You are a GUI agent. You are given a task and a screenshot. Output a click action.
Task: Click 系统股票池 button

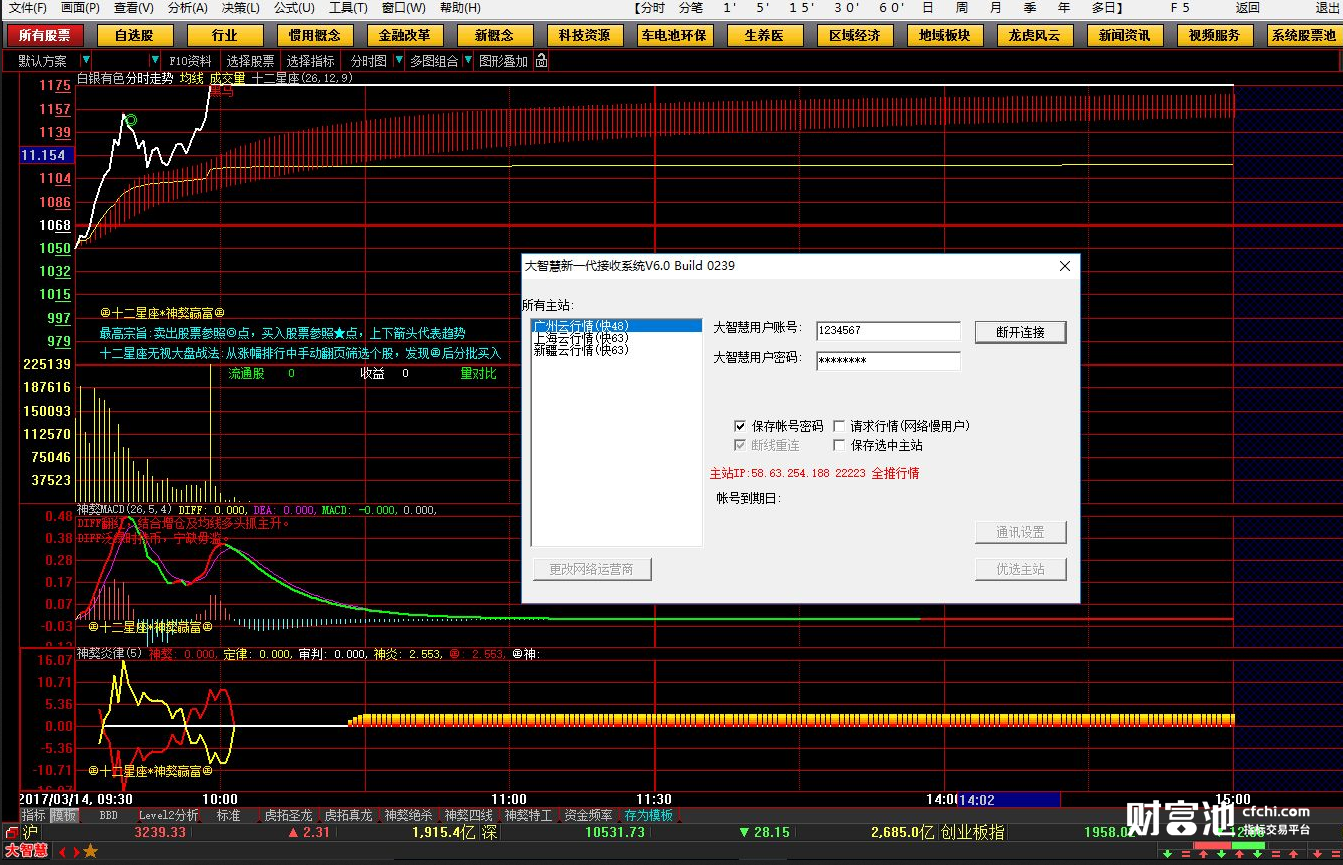tap(1304, 35)
